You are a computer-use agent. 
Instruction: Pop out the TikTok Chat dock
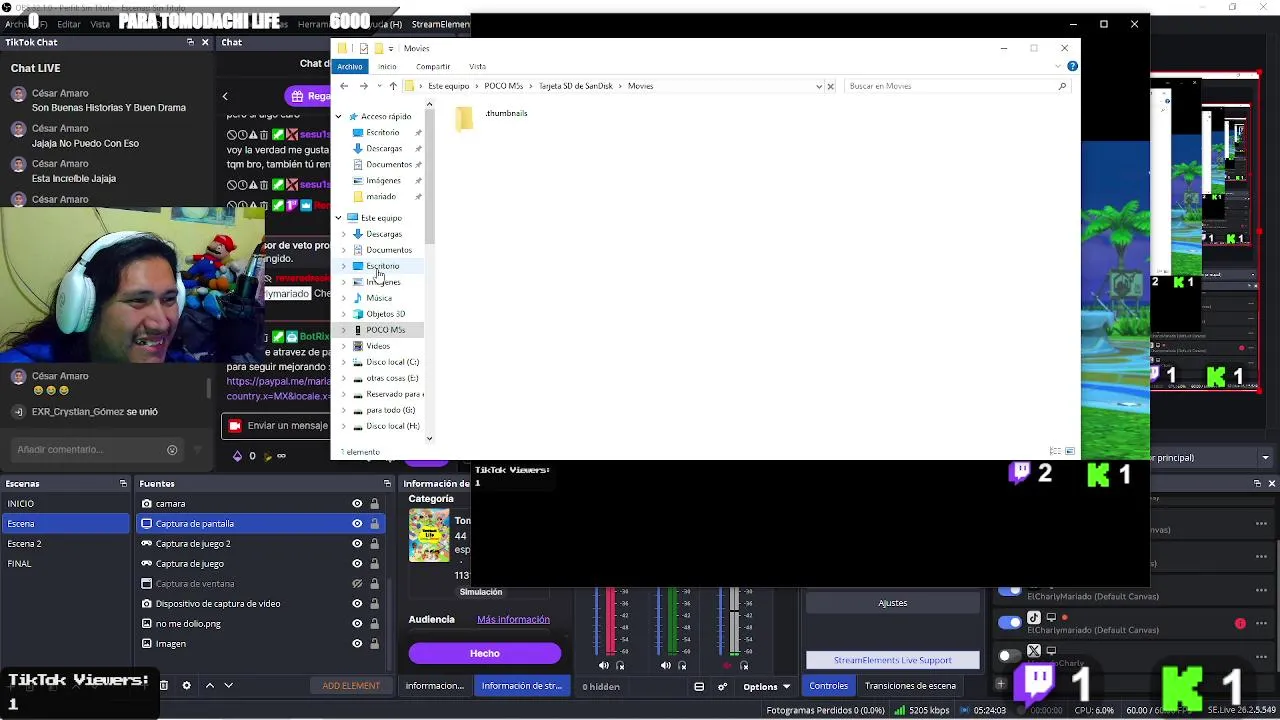pyautogui.click(x=190, y=42)
